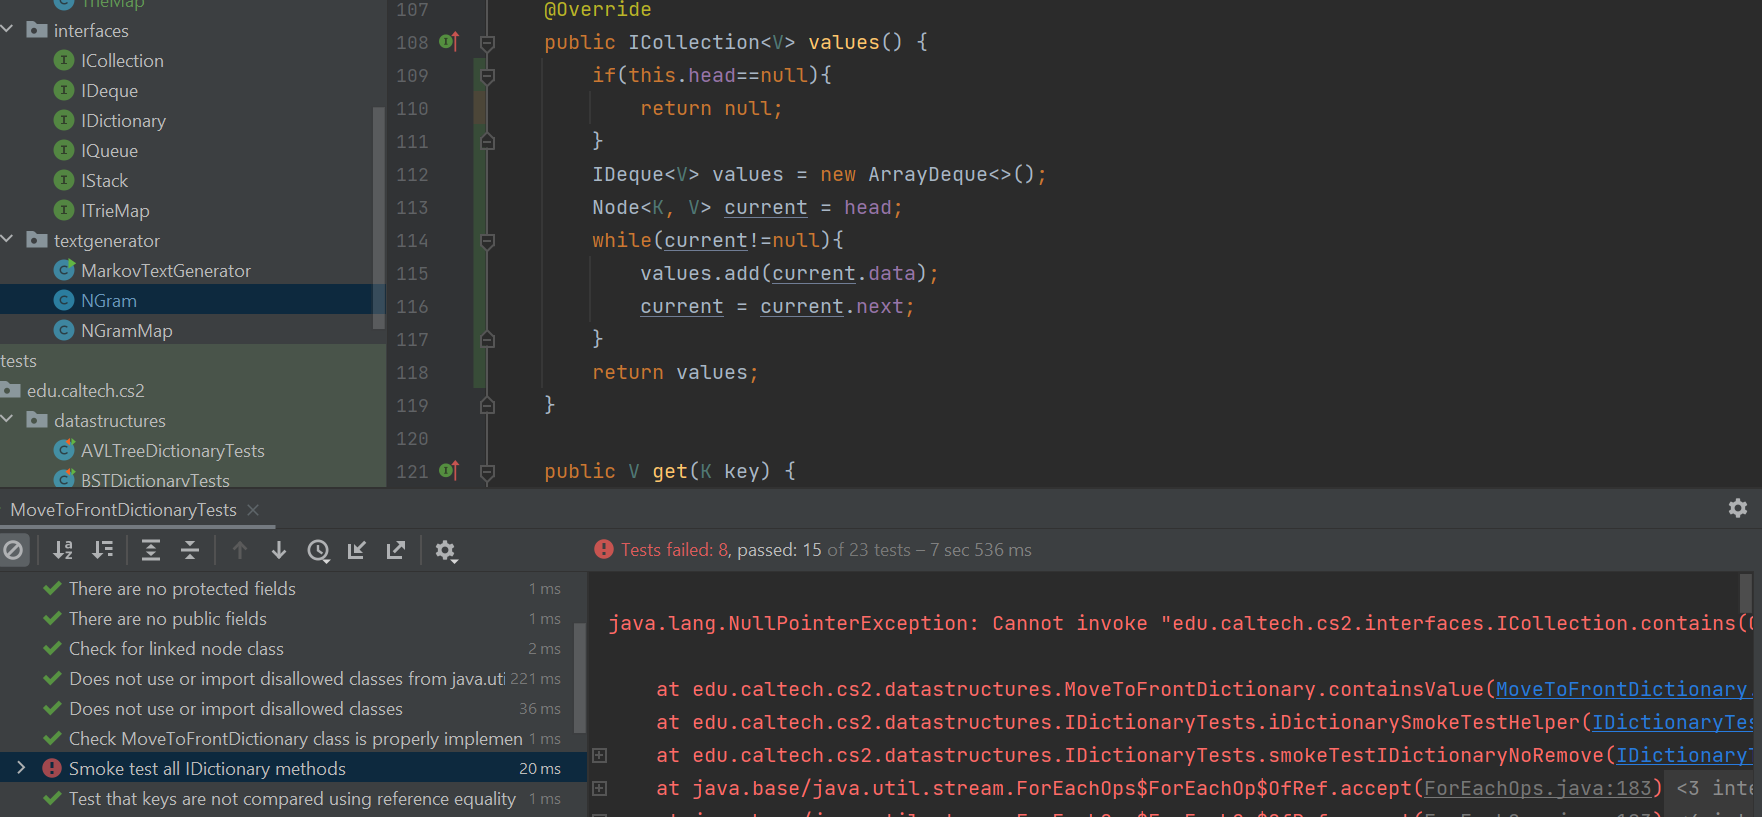Open test runner settings gear dropdown
This screenshot has height=817, width=1762.
(x=446, y=551)
